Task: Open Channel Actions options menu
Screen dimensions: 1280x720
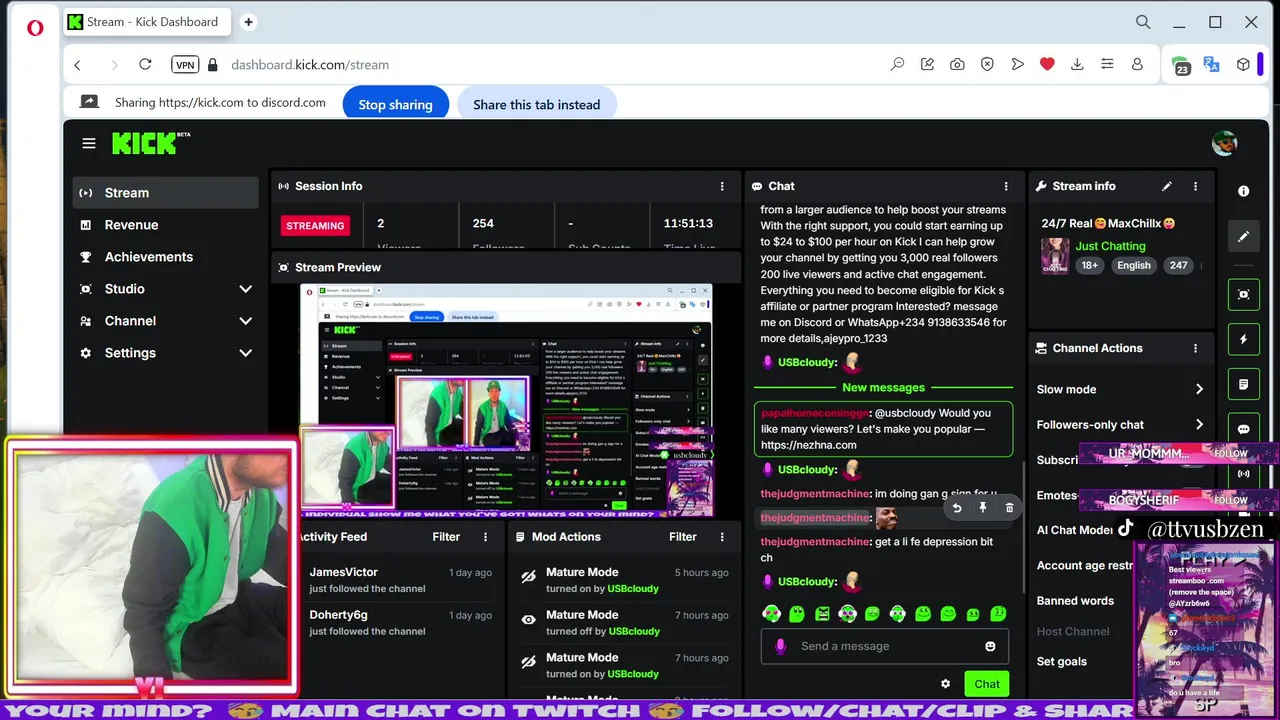Action: 1195,348
